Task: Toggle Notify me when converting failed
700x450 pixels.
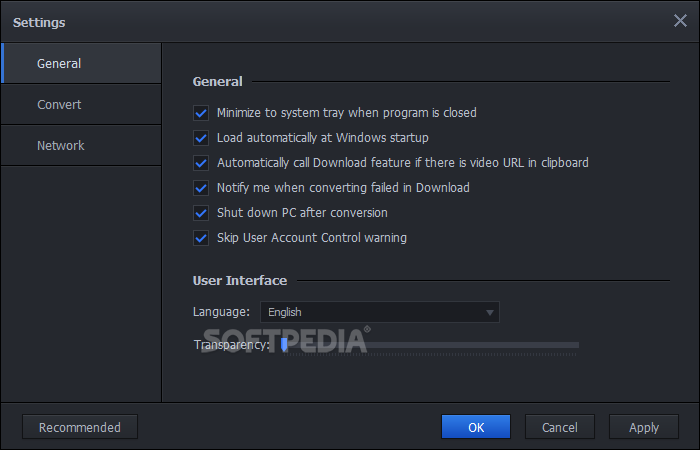Action: point(201,188)
